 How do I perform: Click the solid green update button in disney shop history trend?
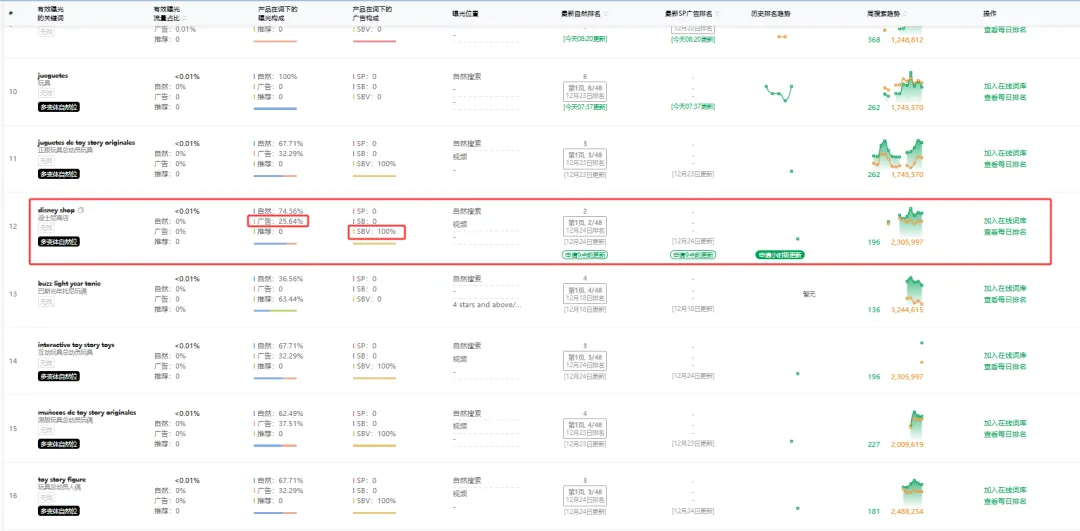coord(781,255)
